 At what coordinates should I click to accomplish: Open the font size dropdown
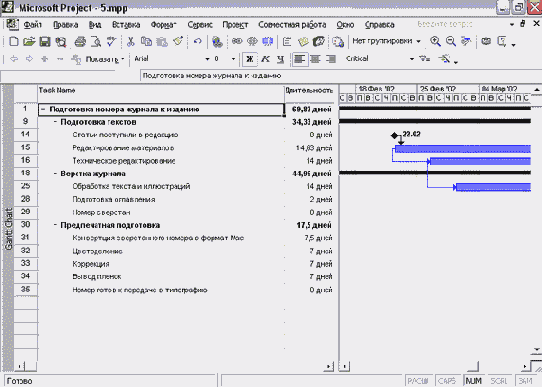pos(233,59)
